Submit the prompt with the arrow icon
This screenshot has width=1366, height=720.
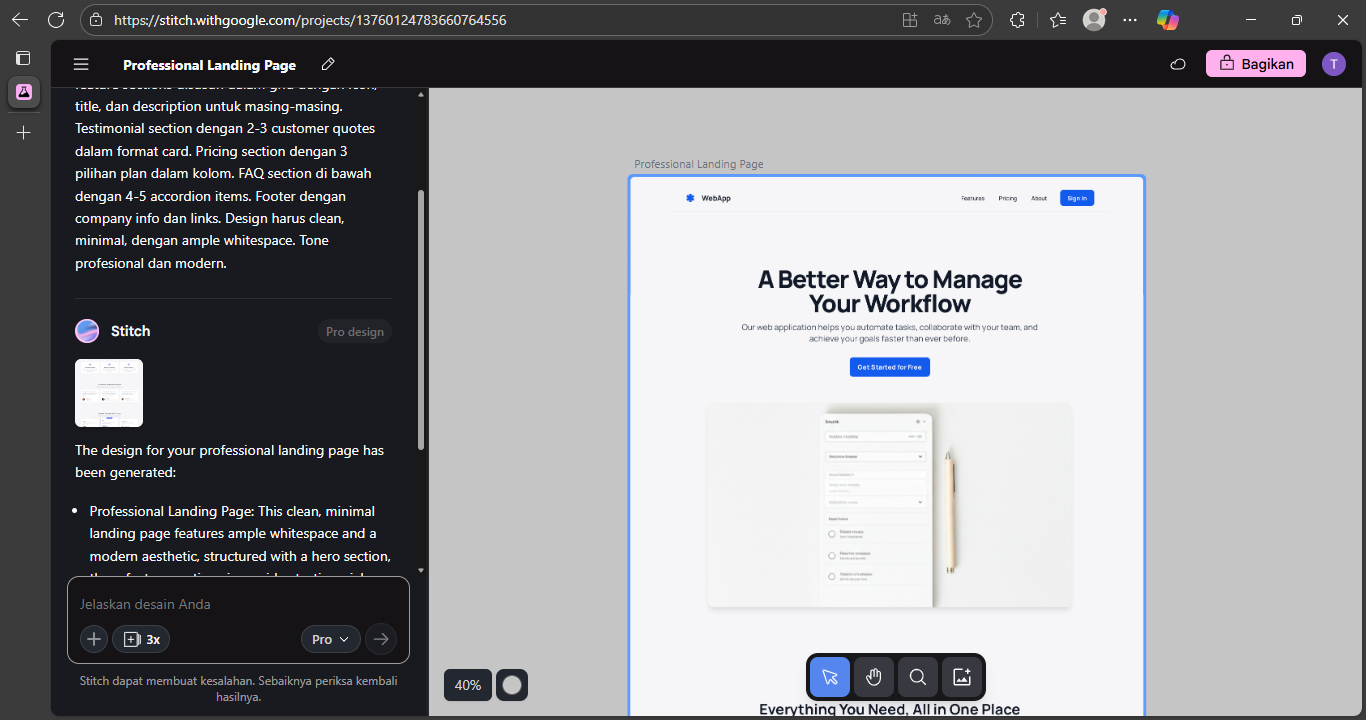tap(381, 639)
